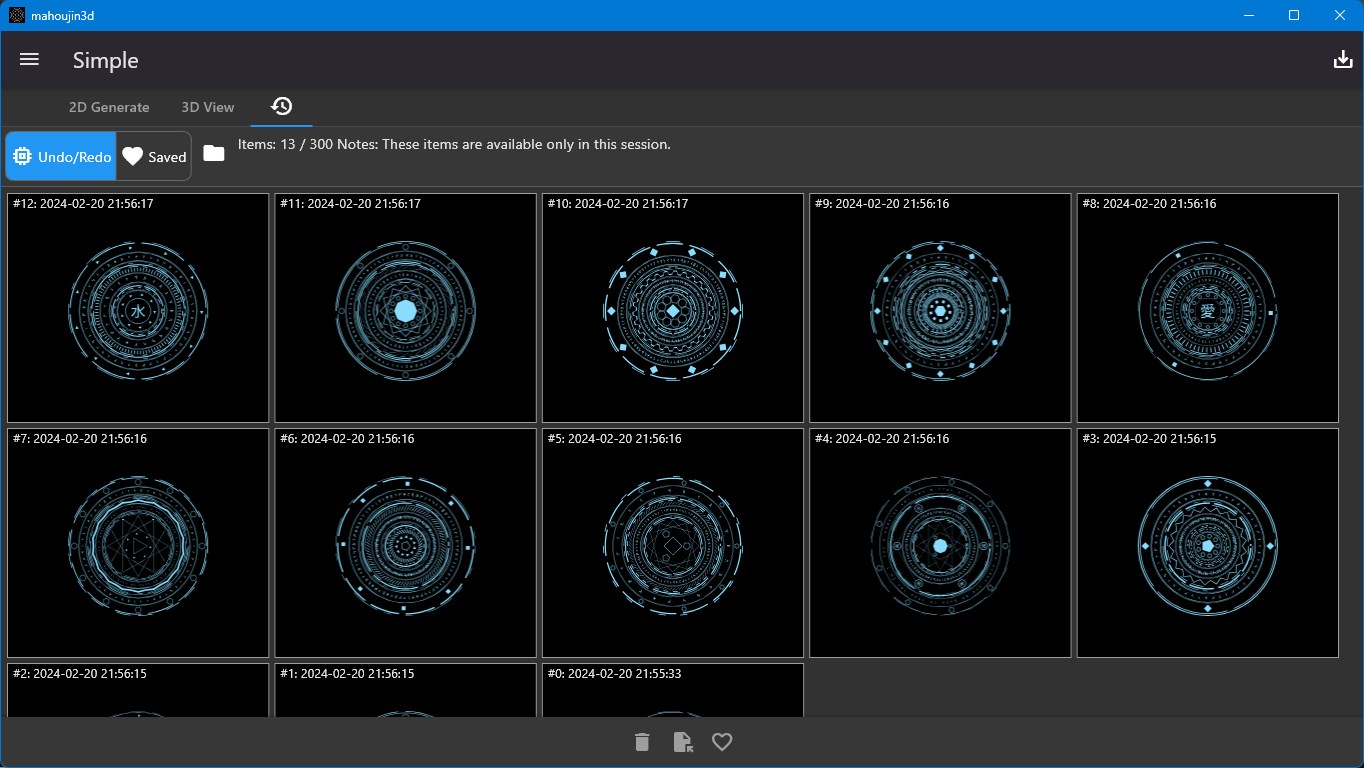
Task: Select thumbnail #6 magic circle
Action: tap(406, 543)
